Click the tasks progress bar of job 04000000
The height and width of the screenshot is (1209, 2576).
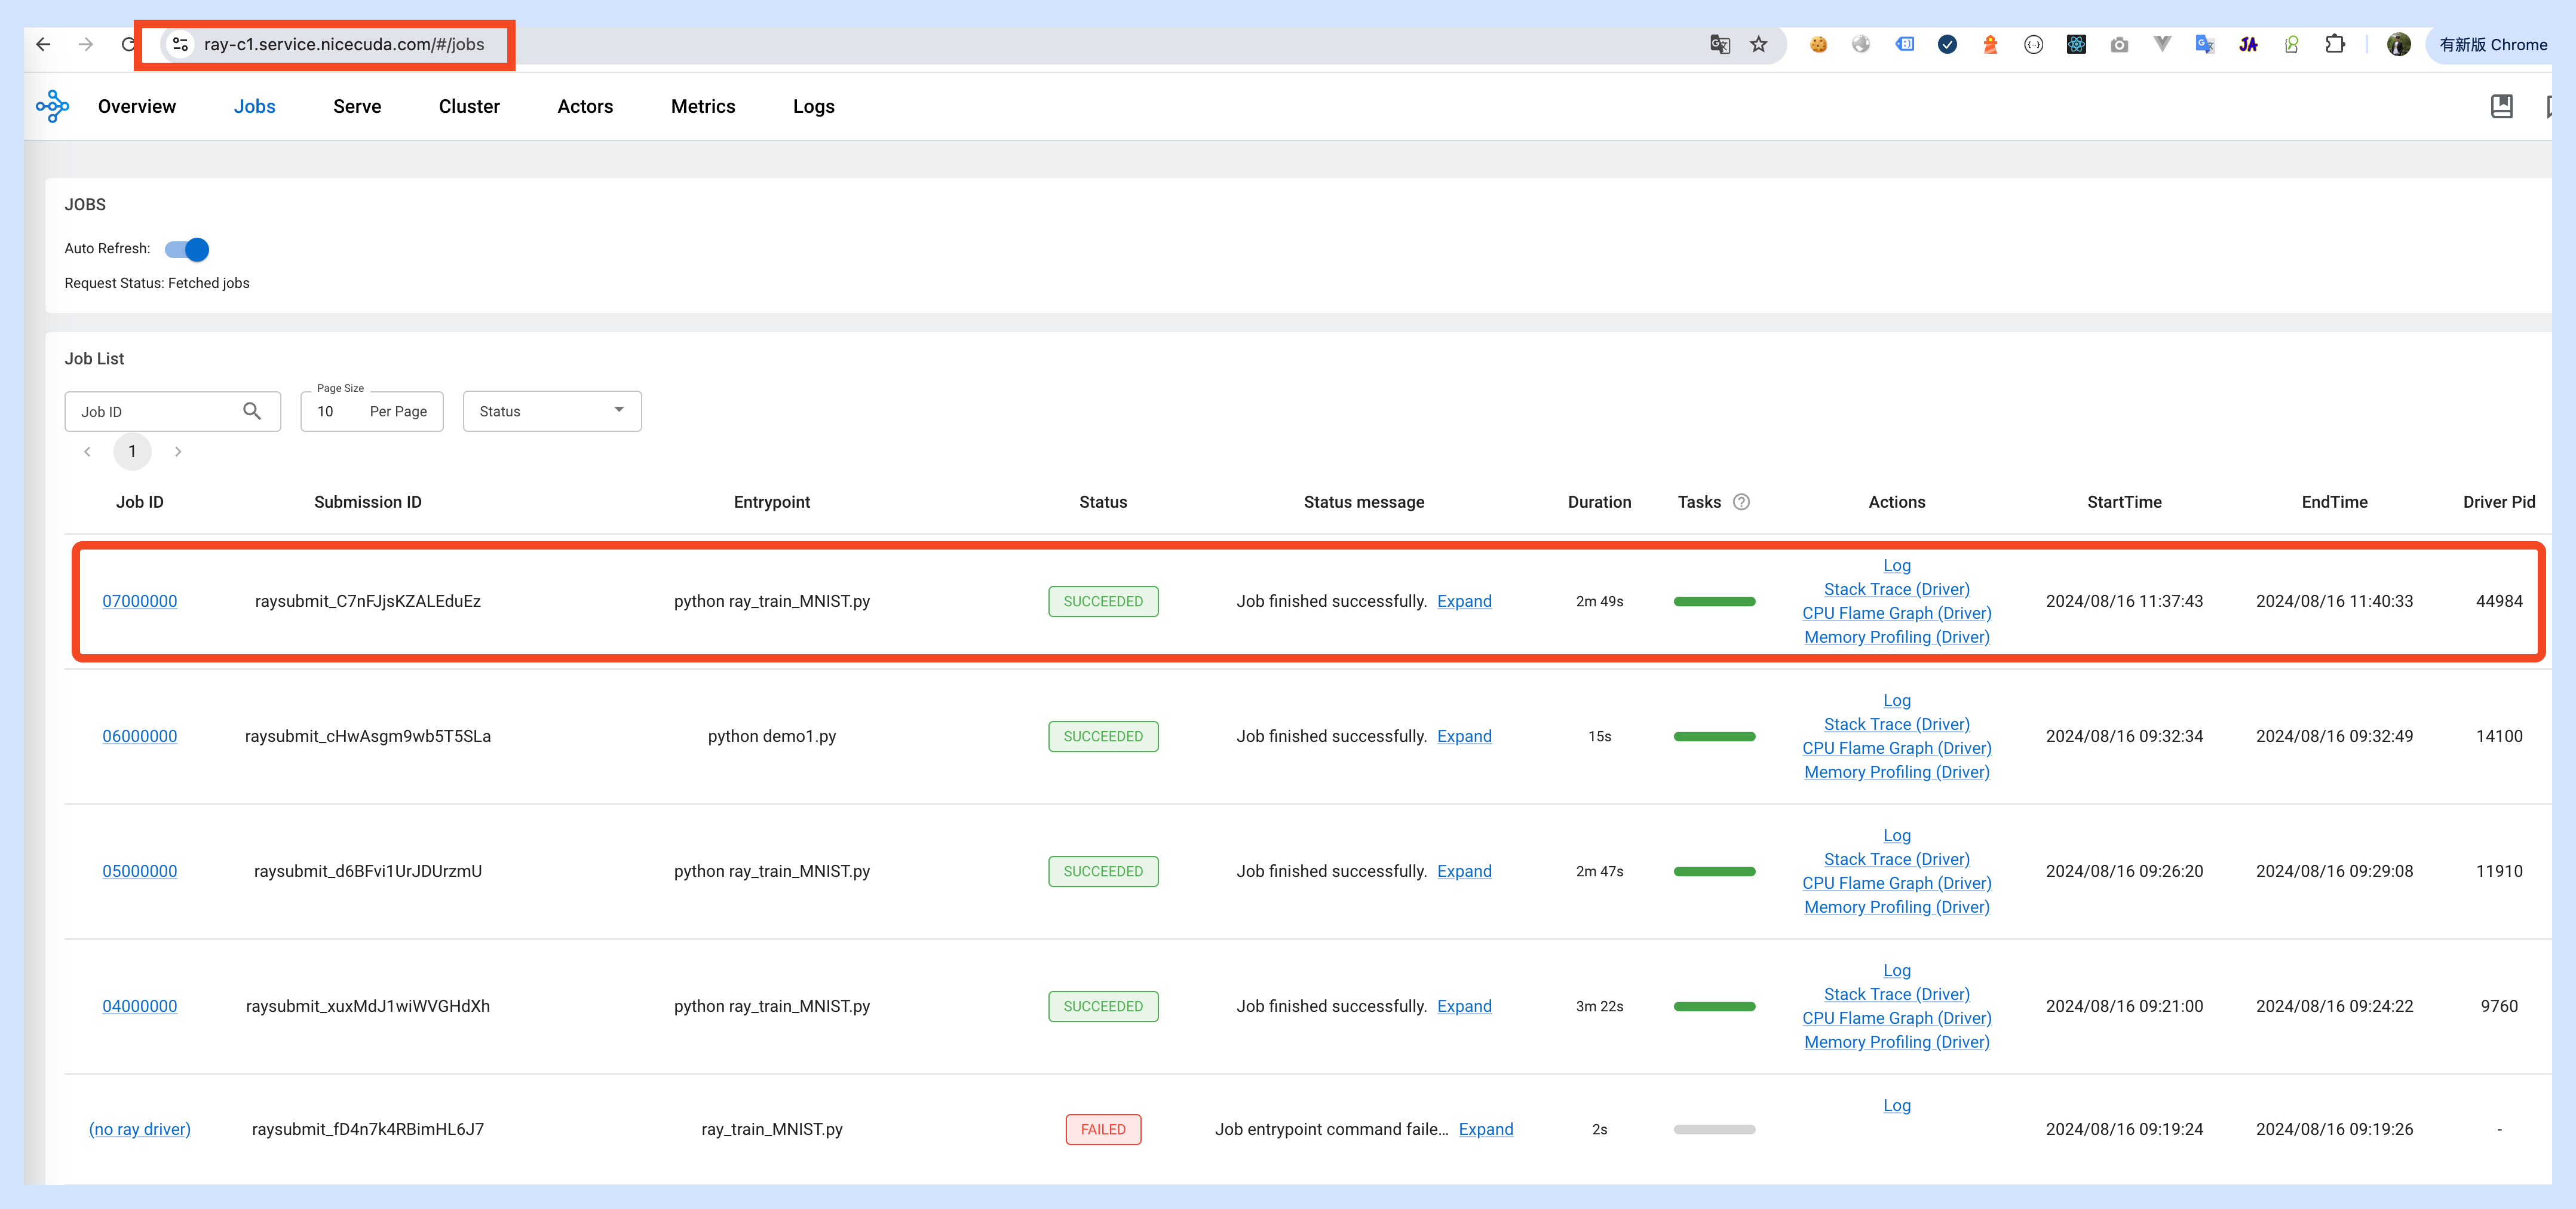(1714, 1006)
